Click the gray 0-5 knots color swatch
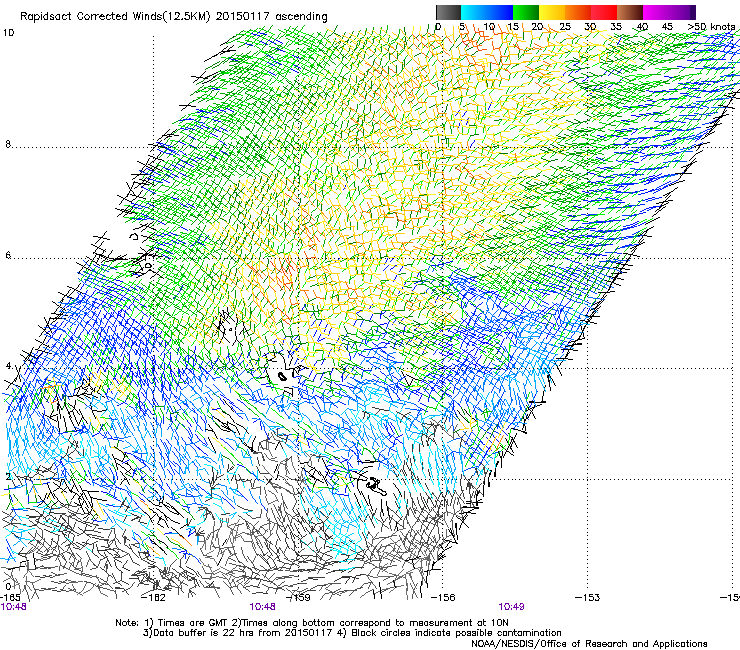Screen dimensions: 740x650 click(448, 12)
